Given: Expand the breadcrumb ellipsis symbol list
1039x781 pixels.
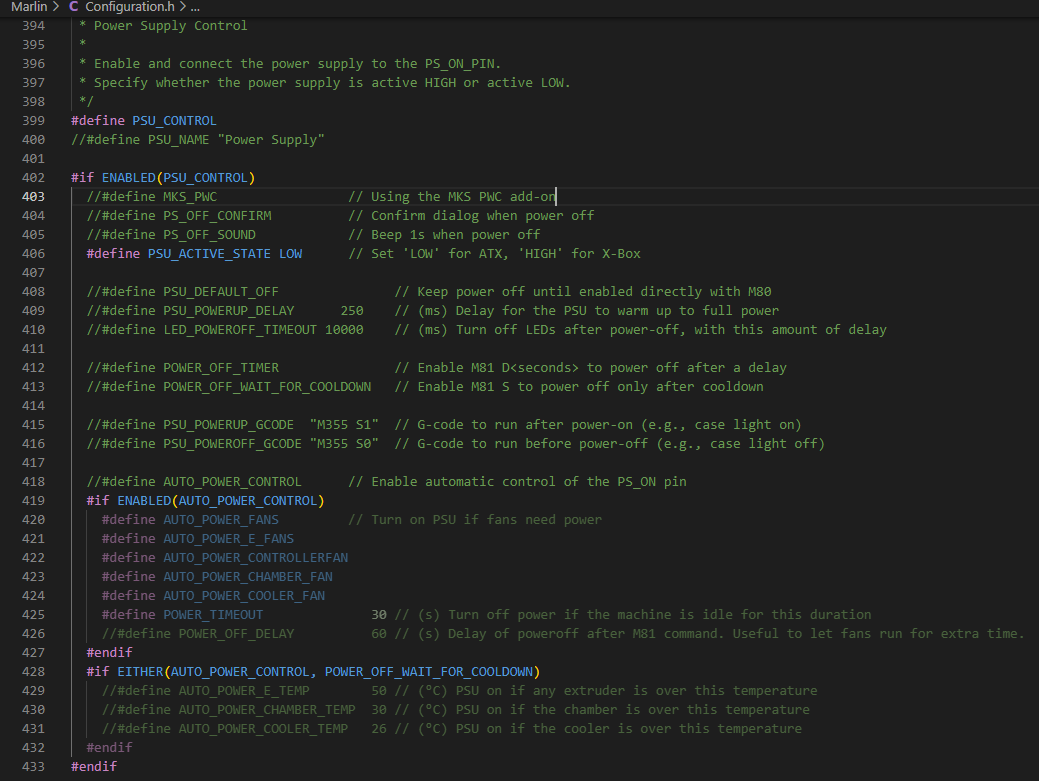Looking at the screenshot, I should 195,7.
